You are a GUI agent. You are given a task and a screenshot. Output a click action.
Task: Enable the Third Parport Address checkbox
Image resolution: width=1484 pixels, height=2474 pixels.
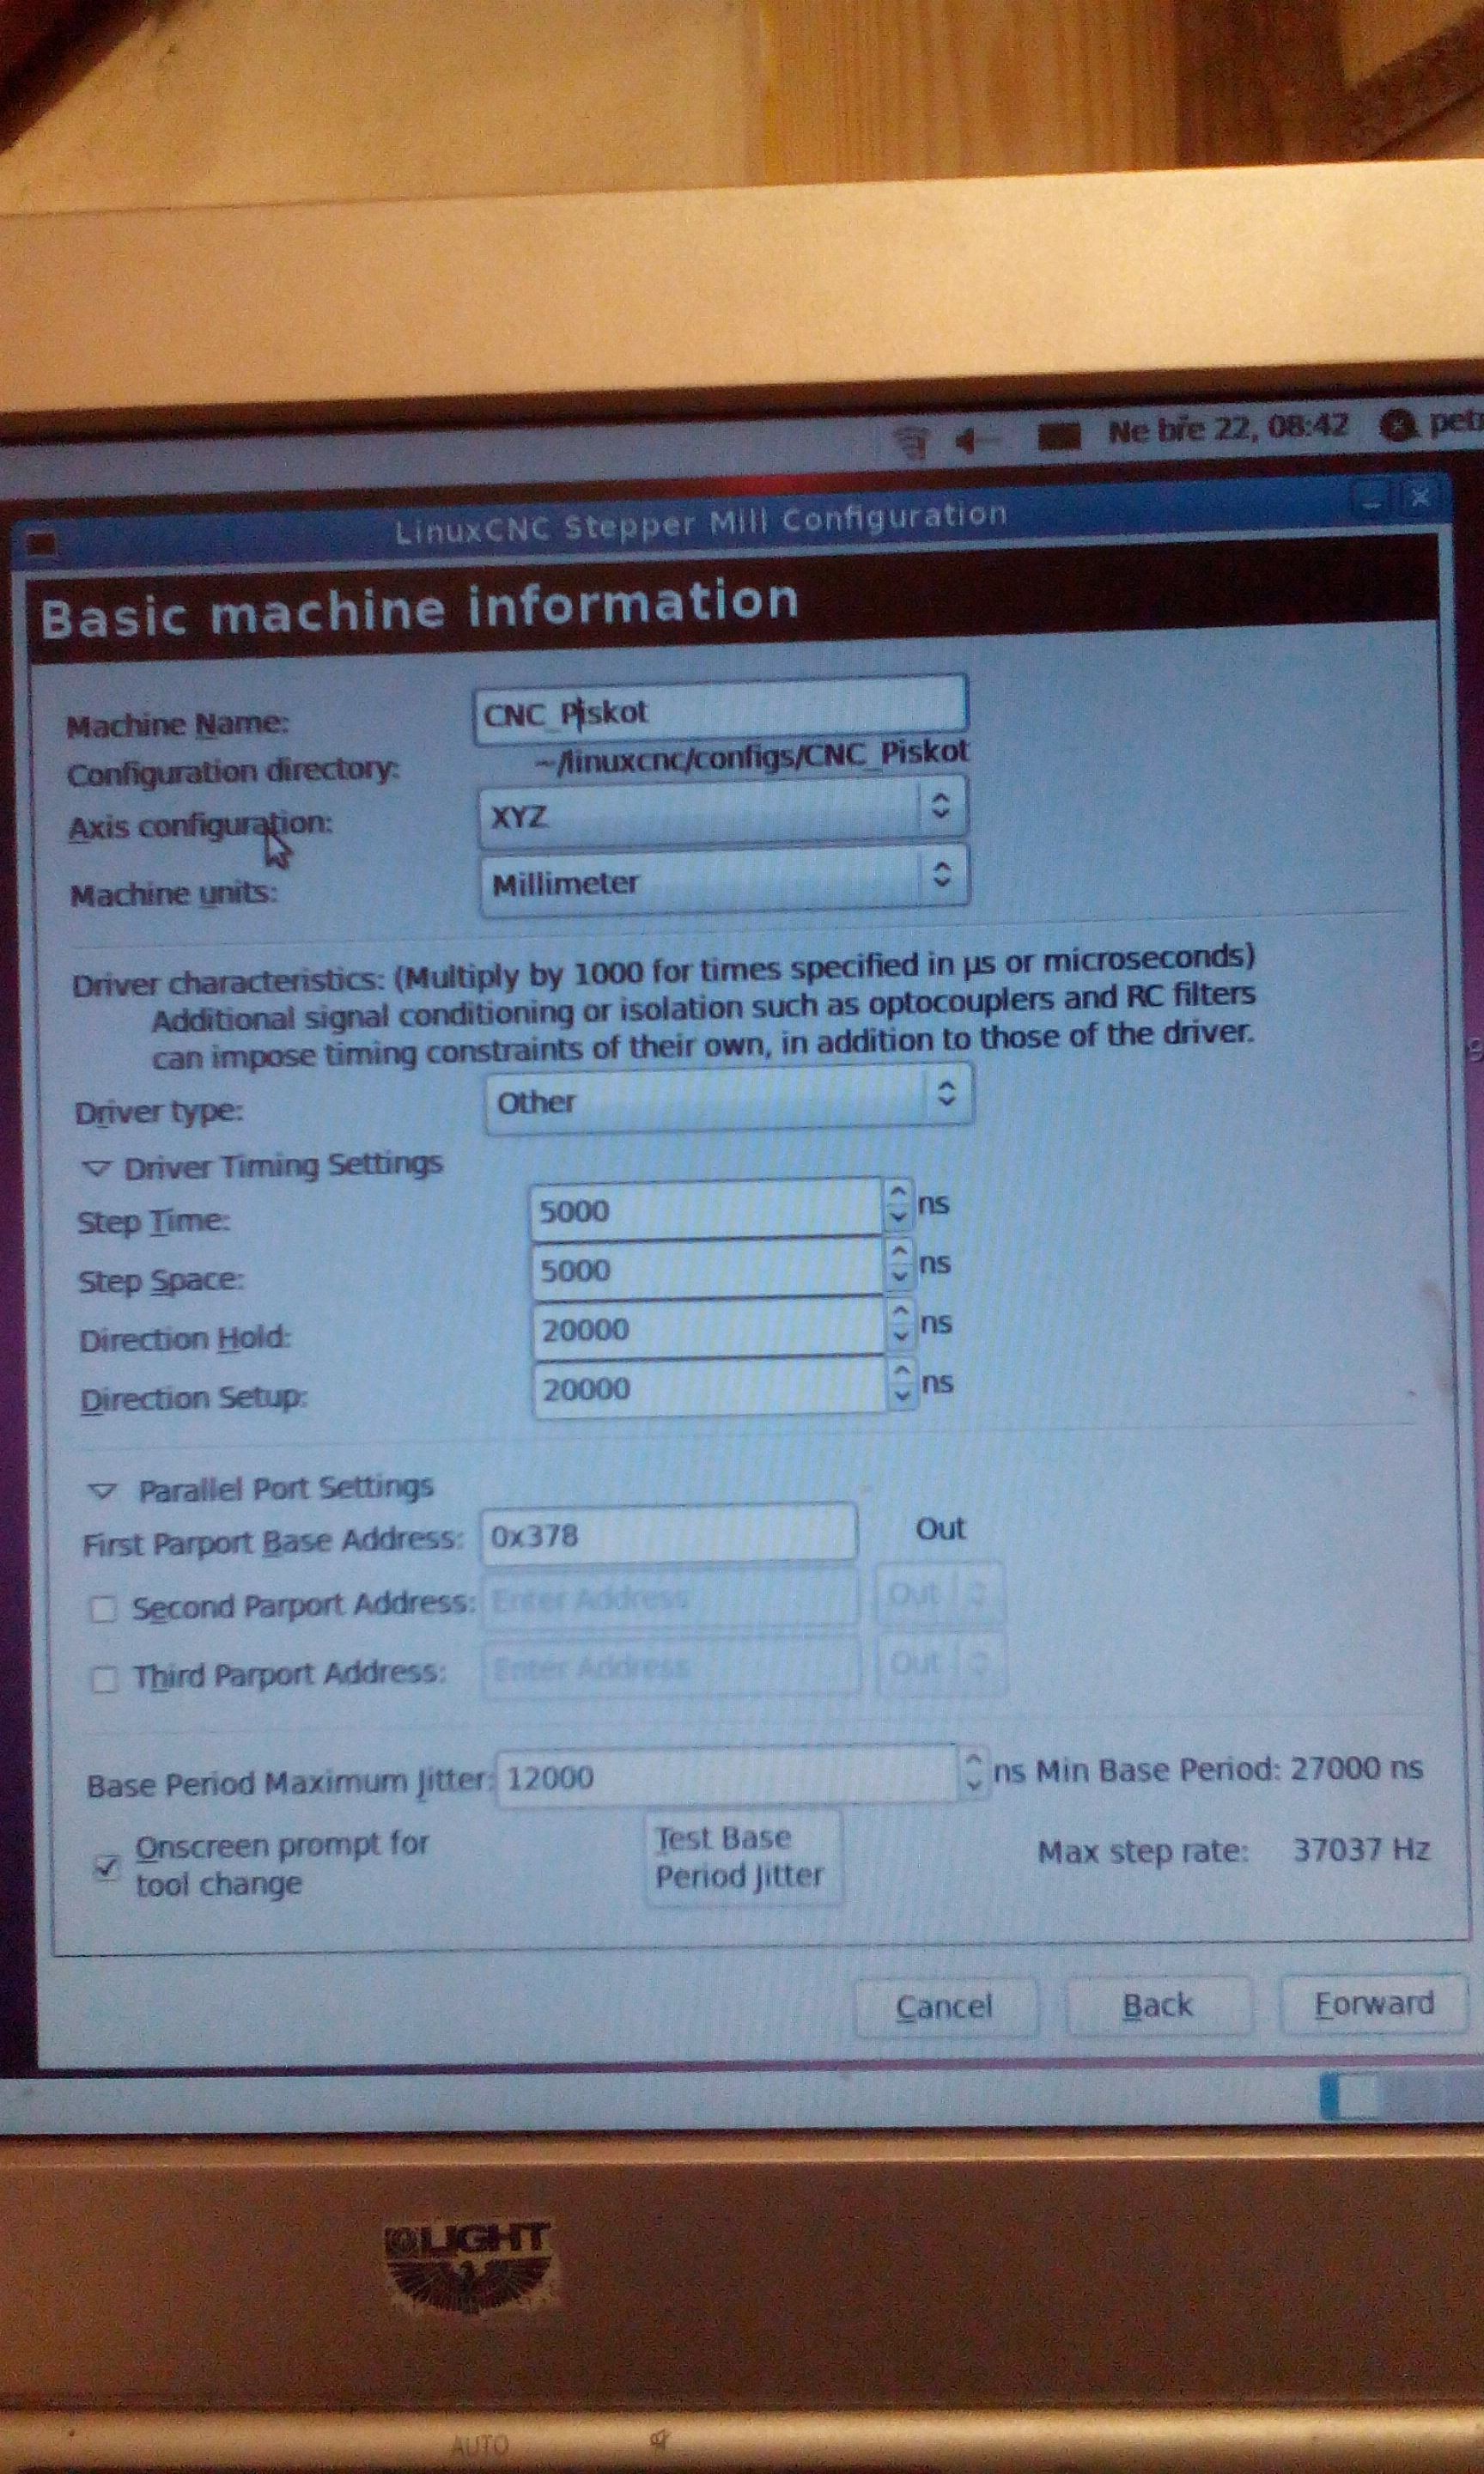(104, 1678)
